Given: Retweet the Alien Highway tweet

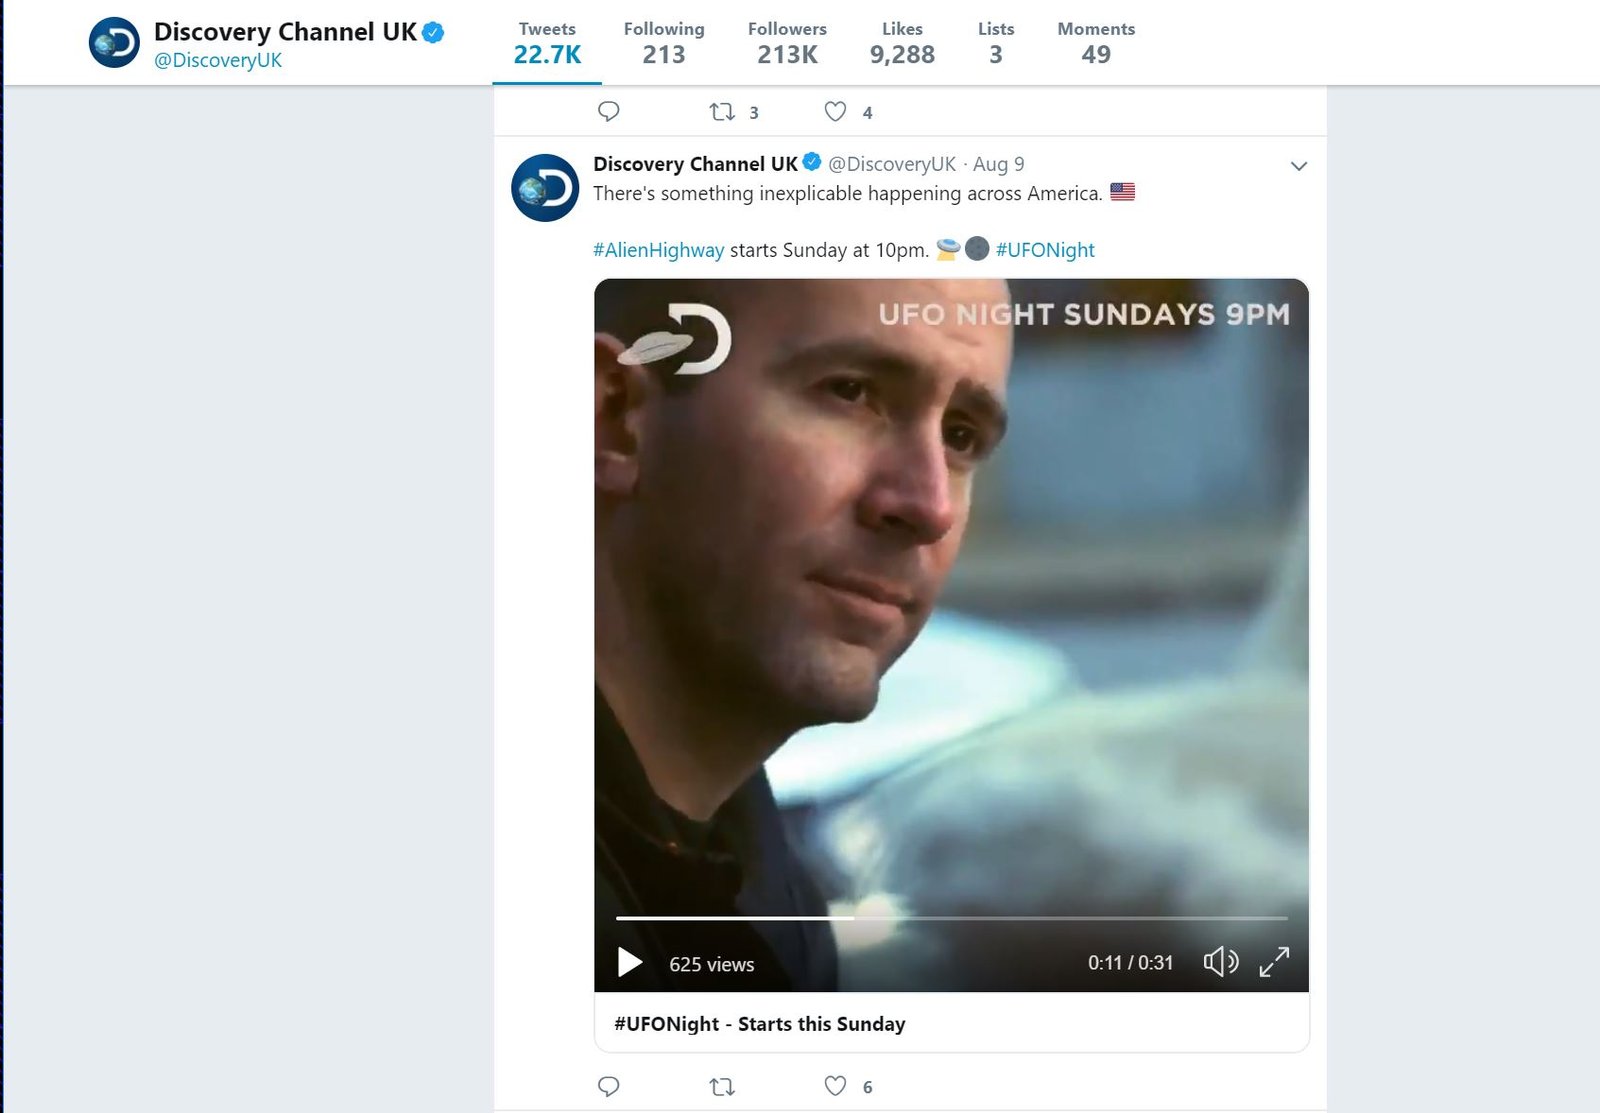Looking at the screenshot, I should click(x=722, y=1086).
